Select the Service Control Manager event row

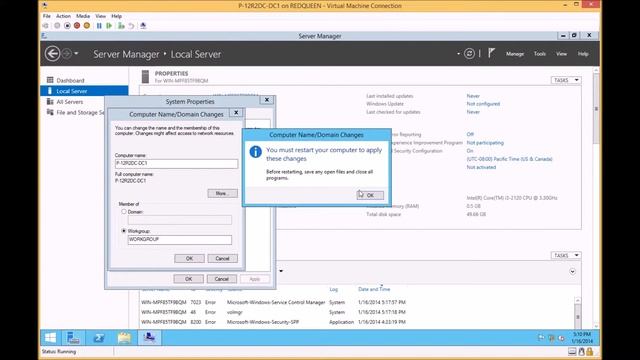[x=273, y=302]
